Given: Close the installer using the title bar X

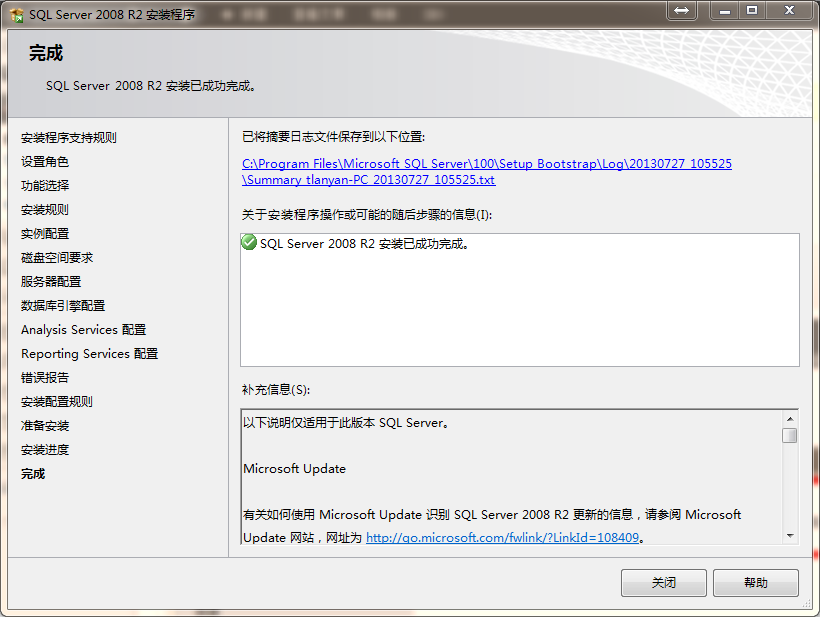Looking at the screenshot, I should pyautogui.click(x=789, y=10).
